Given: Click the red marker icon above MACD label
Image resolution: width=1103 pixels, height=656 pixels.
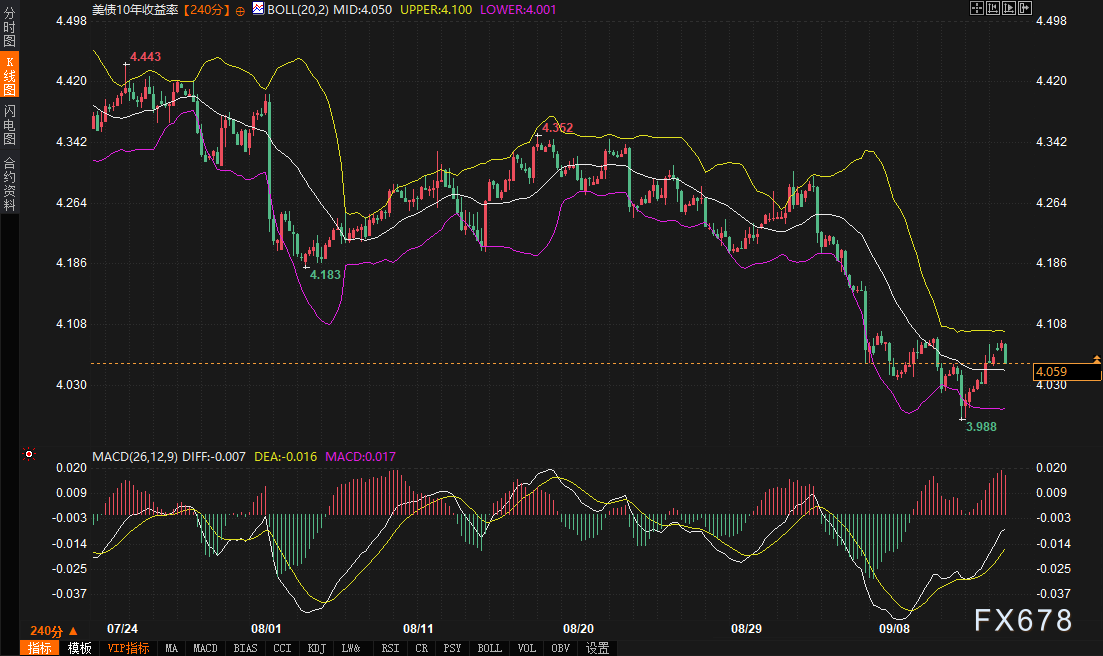Looking at the screenshot, I should click(x=28, y=454).
